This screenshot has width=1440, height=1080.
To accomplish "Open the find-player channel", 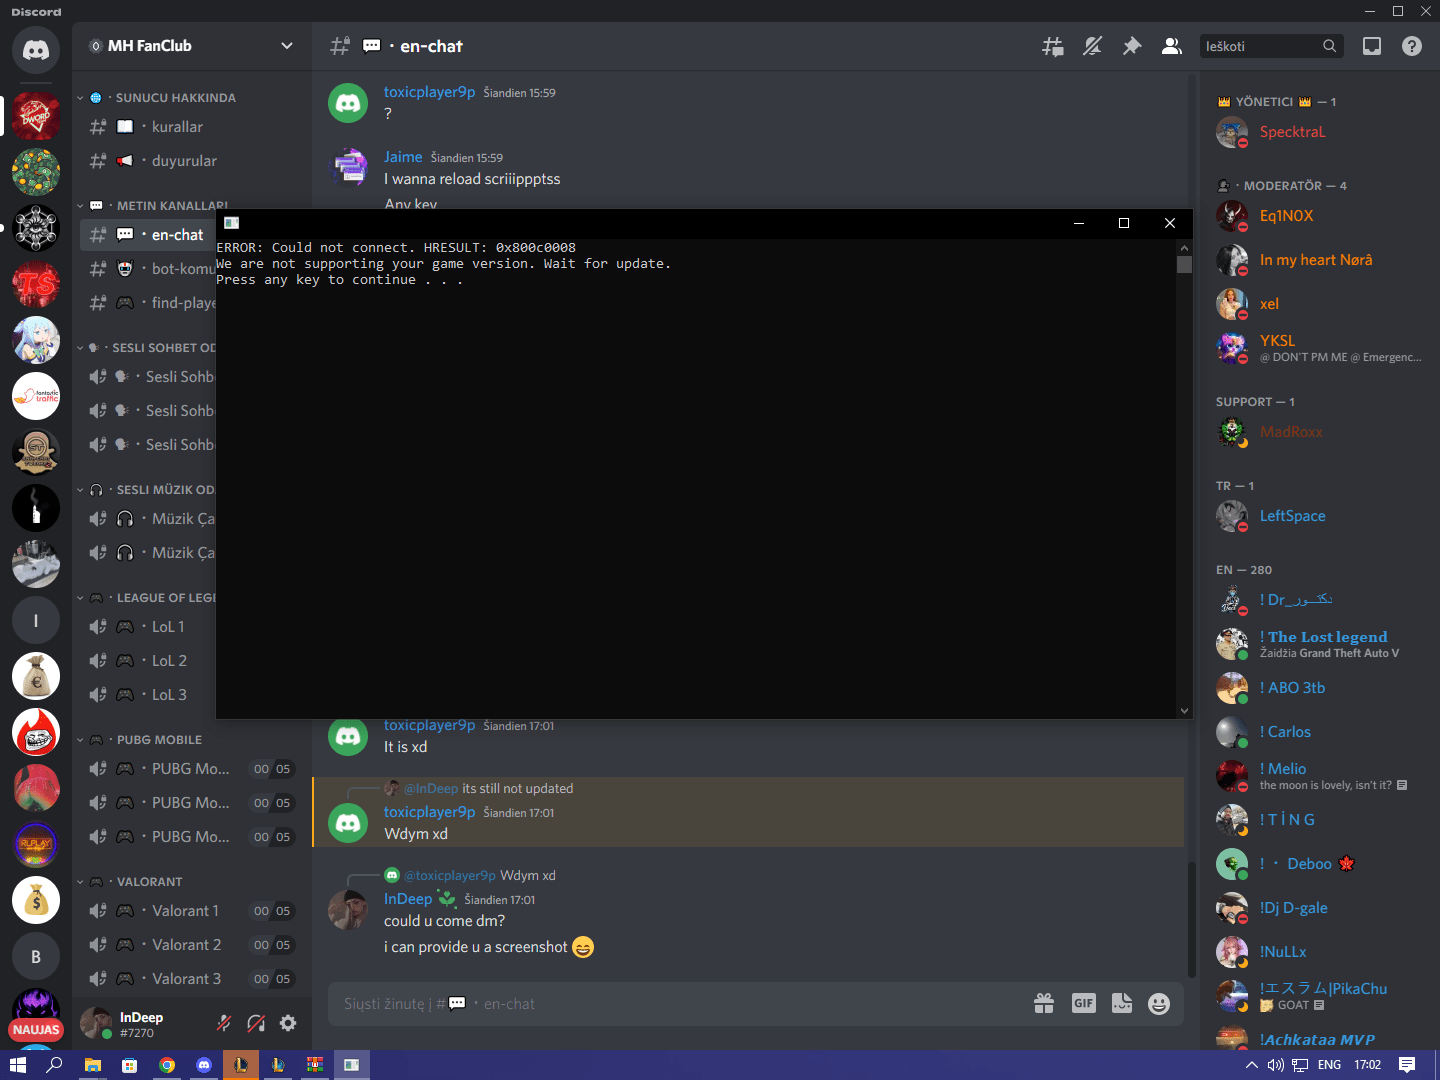I will 148,303.
